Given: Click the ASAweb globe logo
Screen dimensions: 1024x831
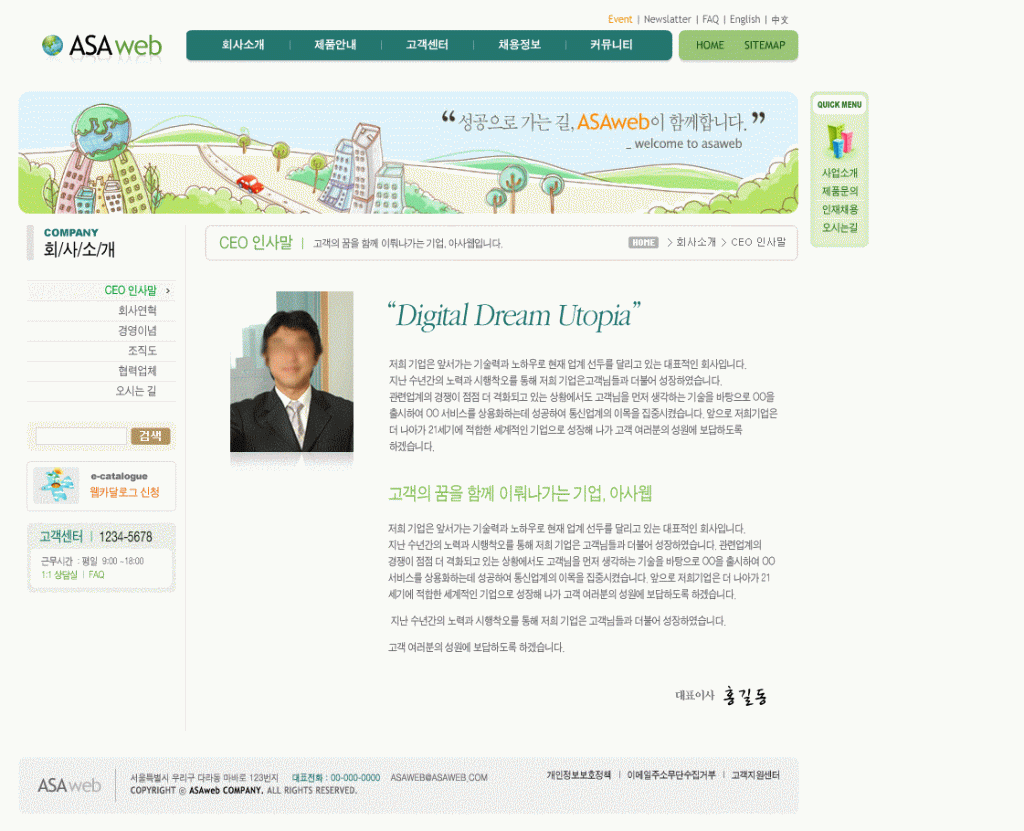Looking at the screenshot, I should (53, 45).
